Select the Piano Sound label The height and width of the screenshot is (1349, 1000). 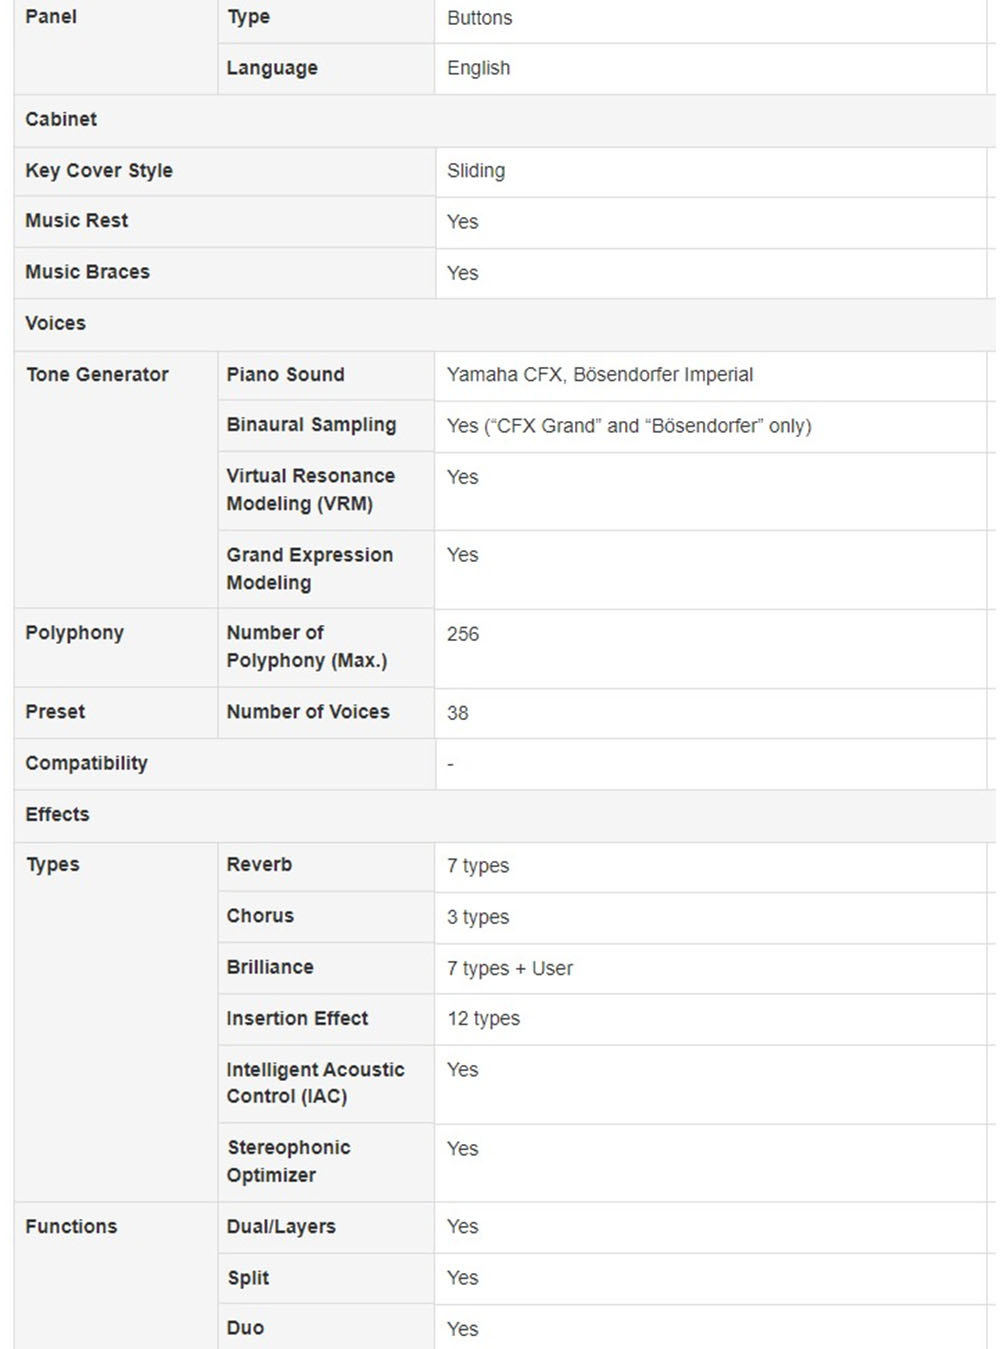pyautogui.click(x=285, y=374)
